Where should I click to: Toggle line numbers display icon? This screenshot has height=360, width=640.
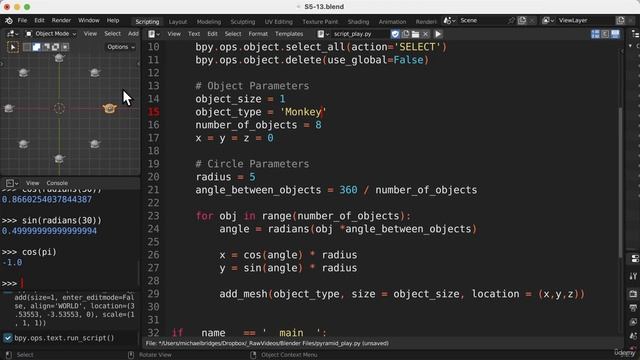click(x=595, y=34)
